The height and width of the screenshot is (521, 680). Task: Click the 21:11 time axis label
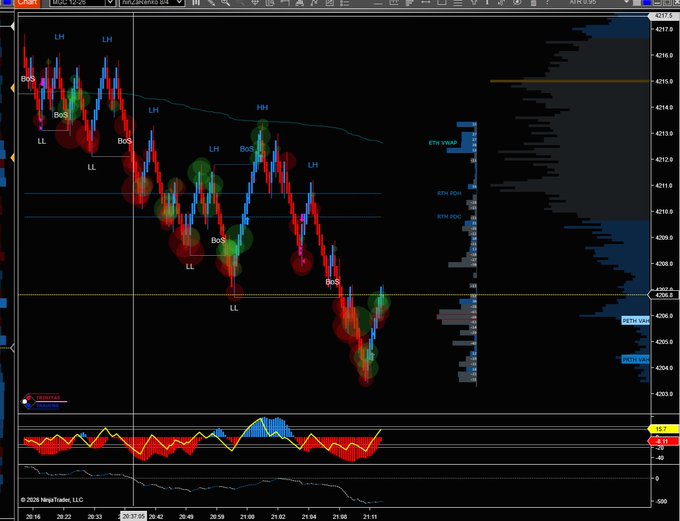(x=369, y=517)
